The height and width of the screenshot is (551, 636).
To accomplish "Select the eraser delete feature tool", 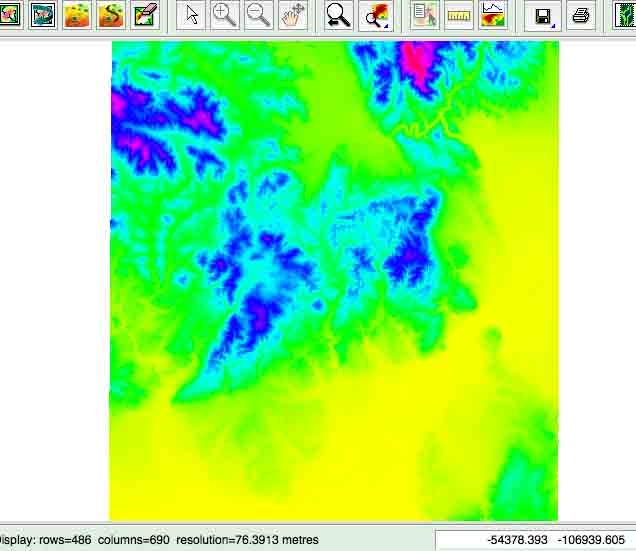I will coord(145,15).
